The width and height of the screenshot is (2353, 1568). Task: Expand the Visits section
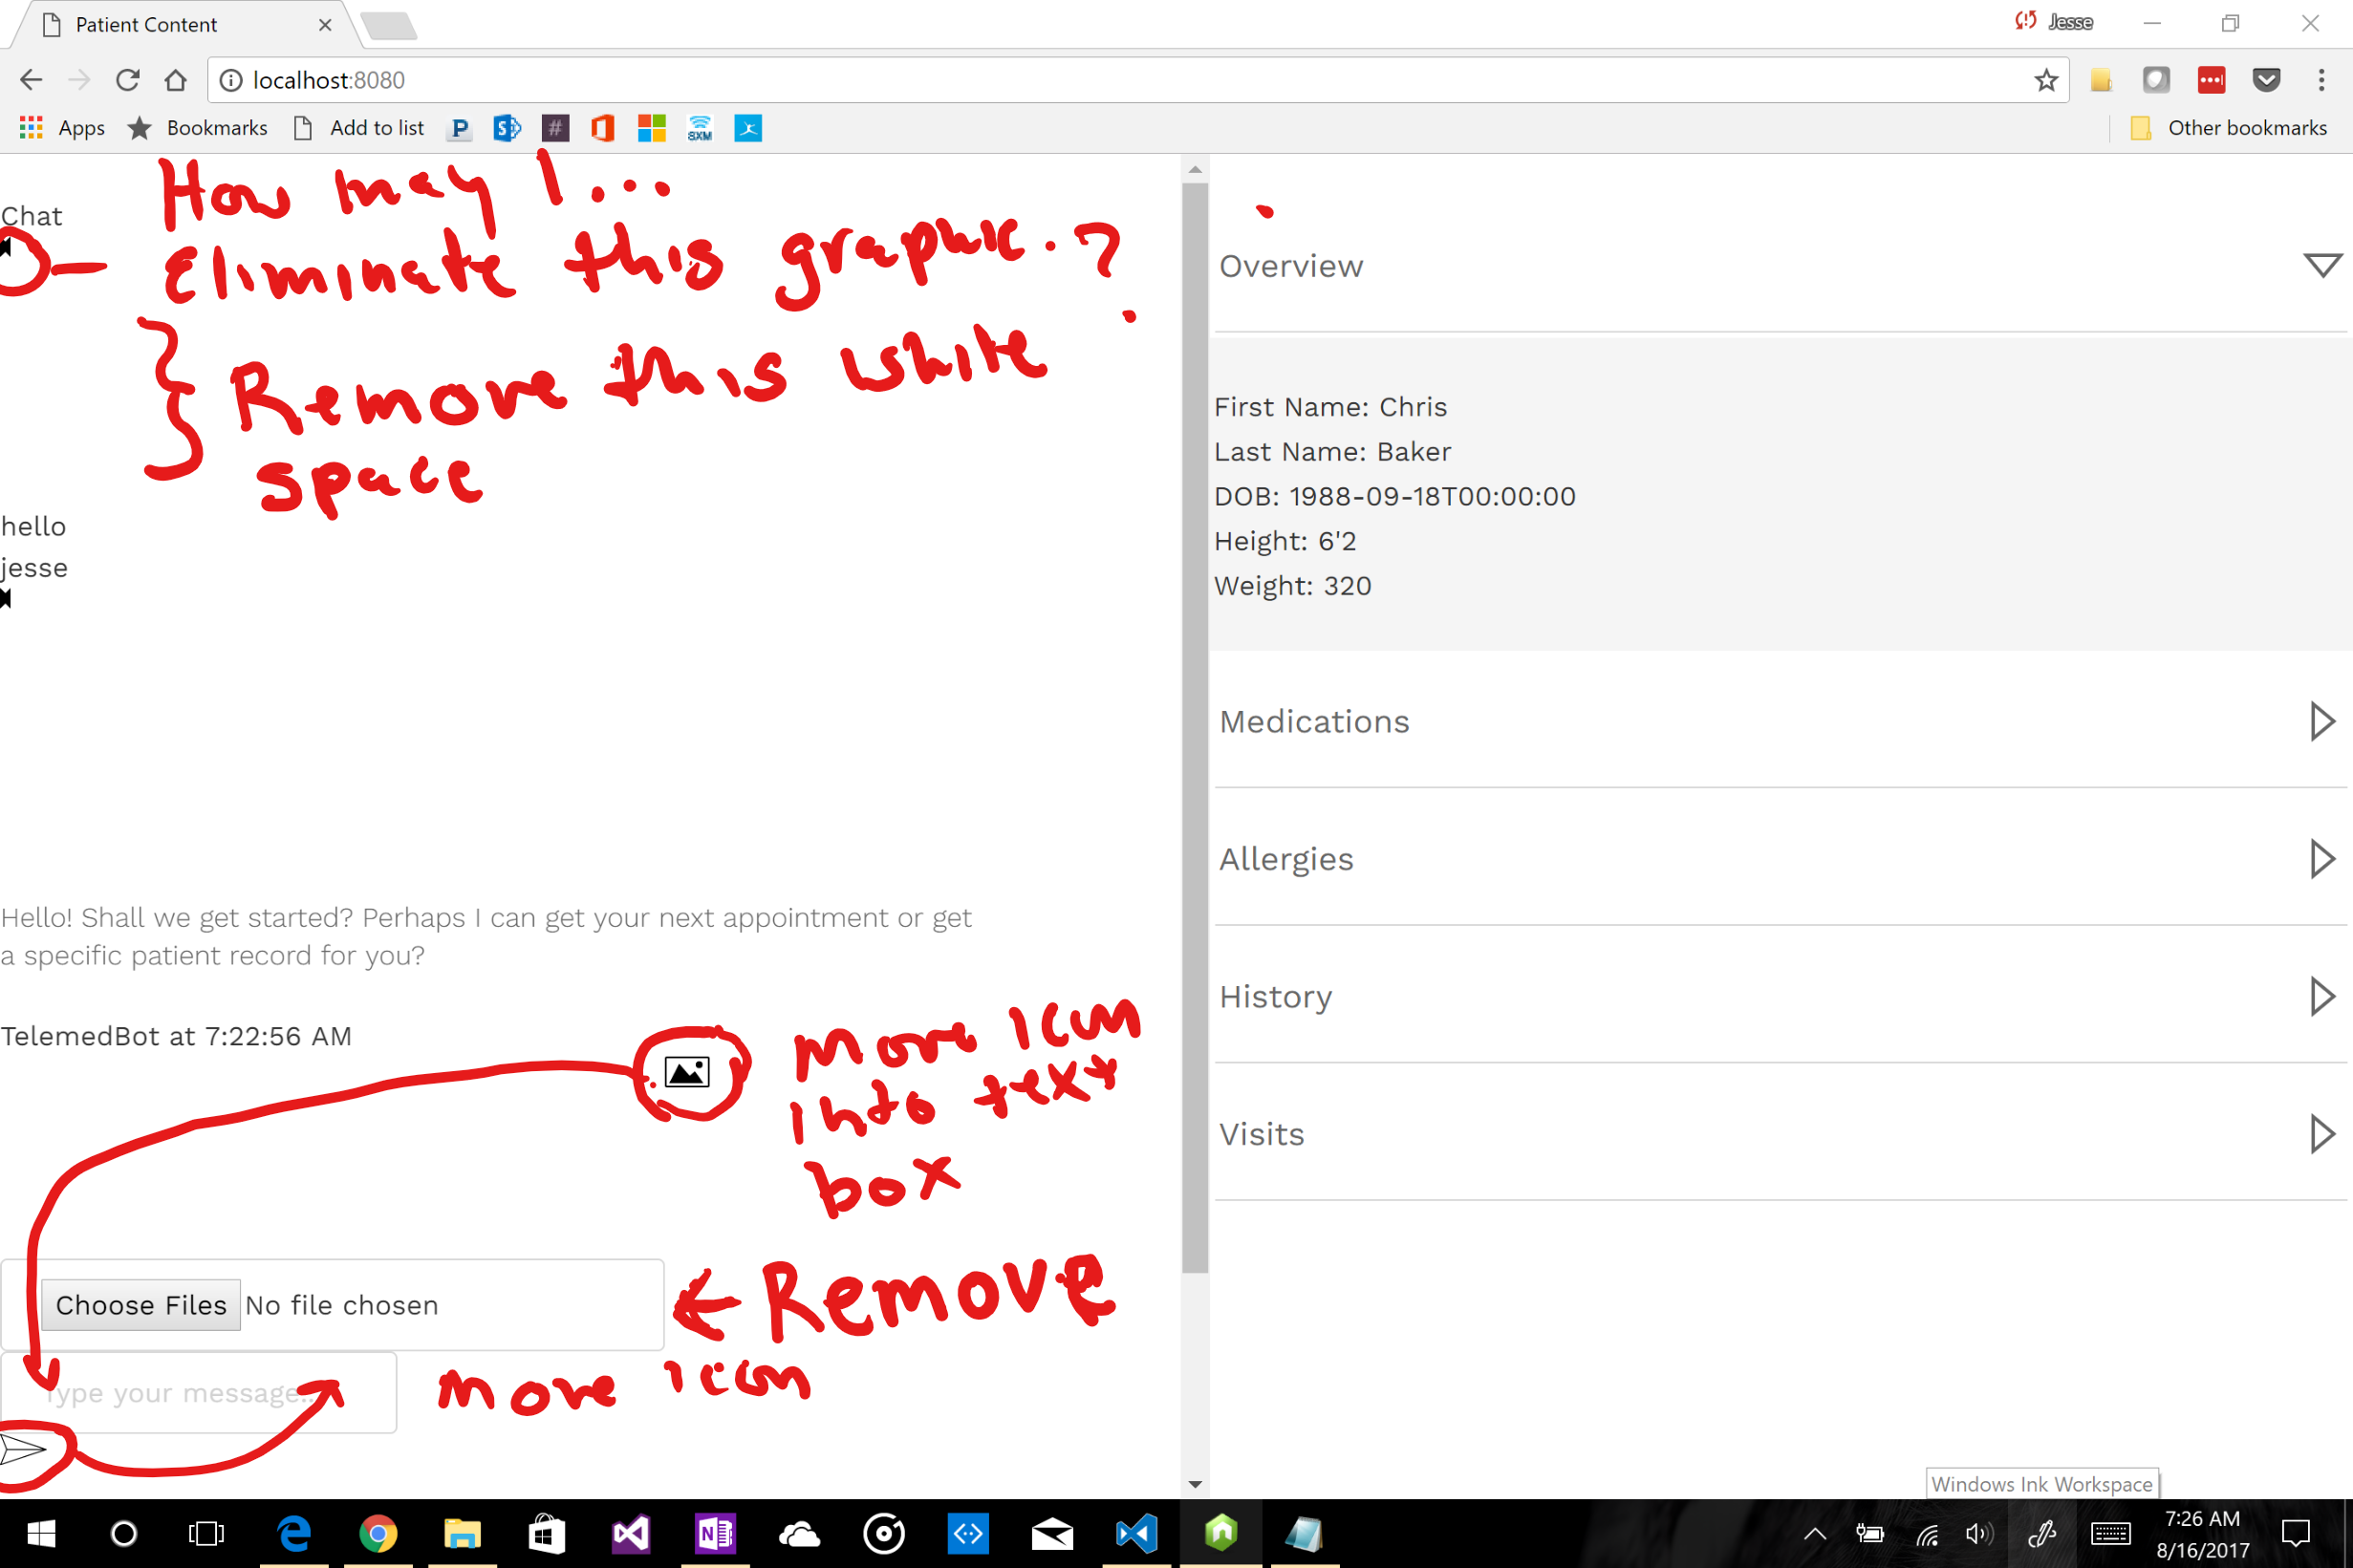(x=2321, y=1134)
